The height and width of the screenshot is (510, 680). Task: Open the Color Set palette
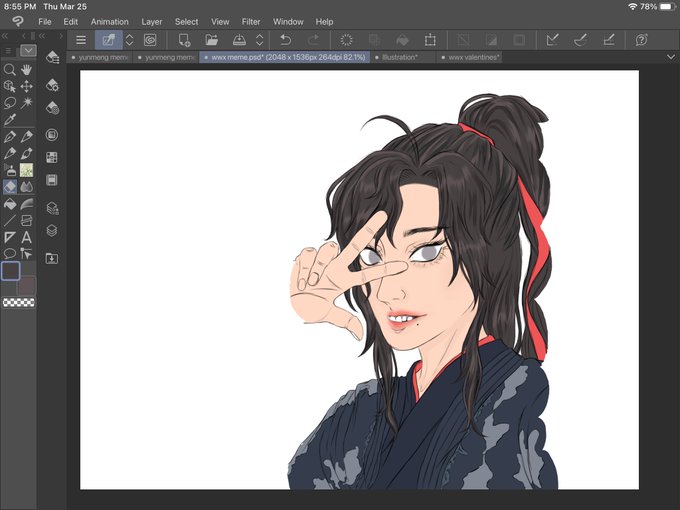tap(52, 157)
